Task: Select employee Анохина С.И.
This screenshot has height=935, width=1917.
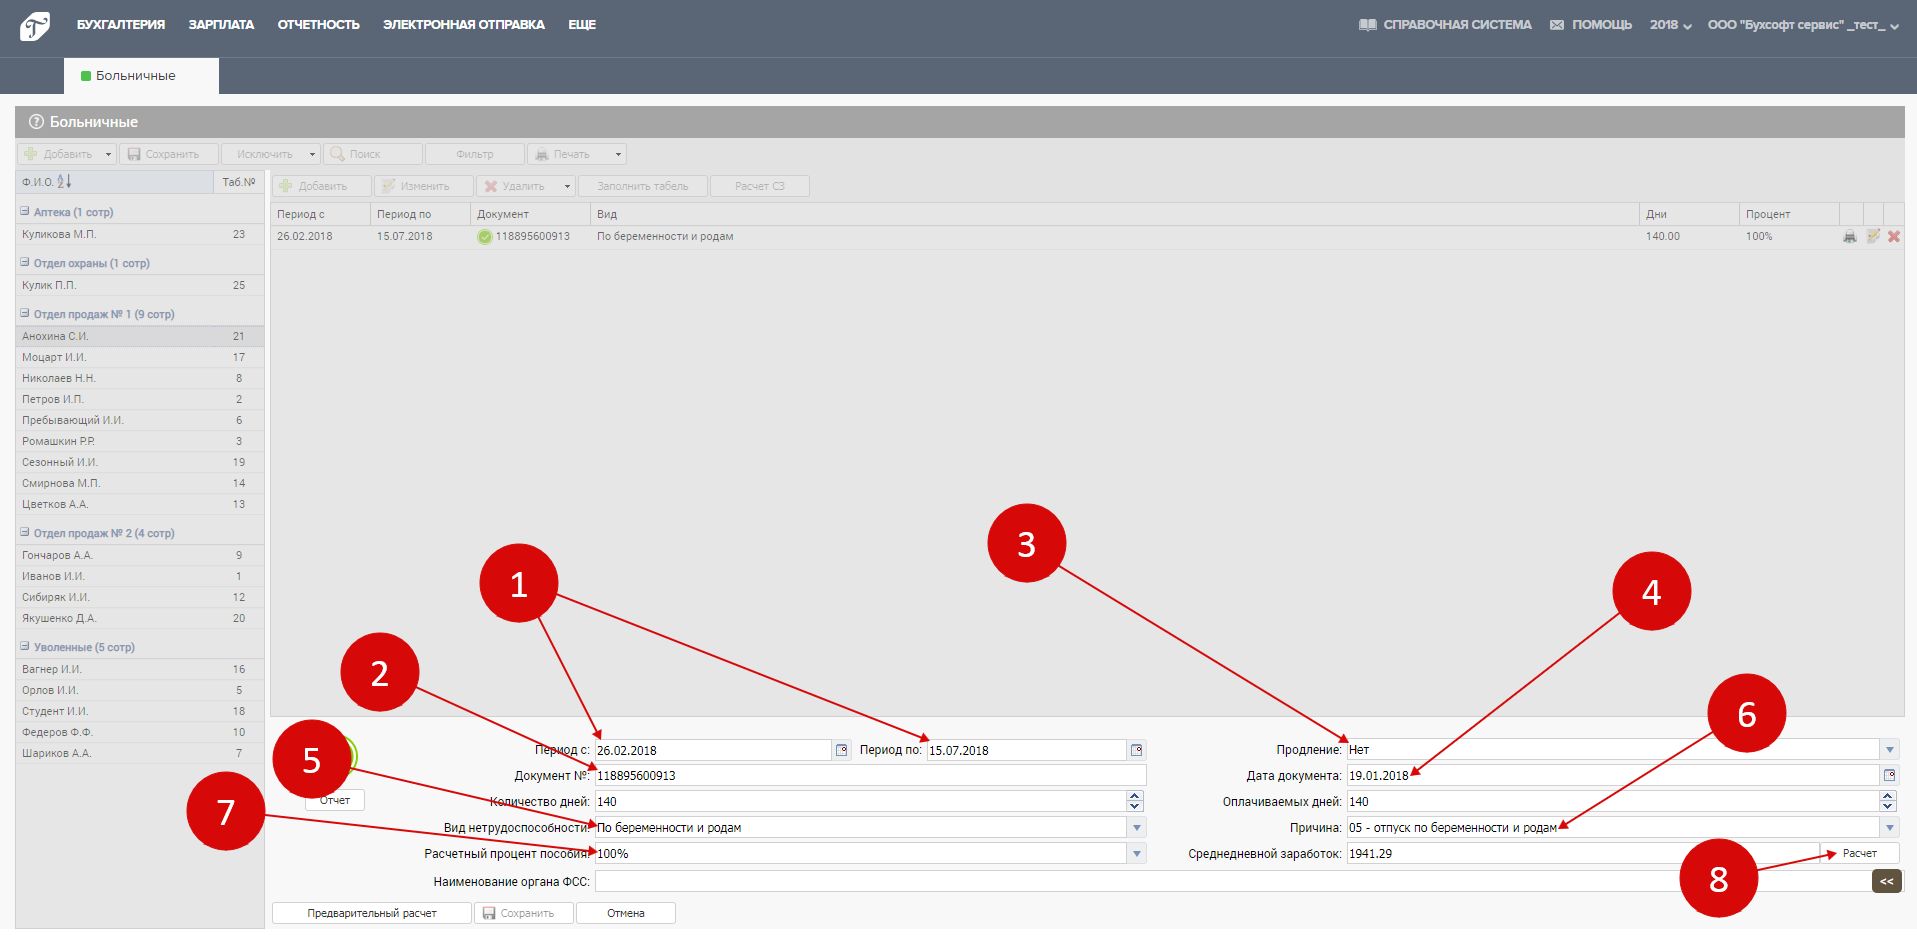Action: [140, 336]
